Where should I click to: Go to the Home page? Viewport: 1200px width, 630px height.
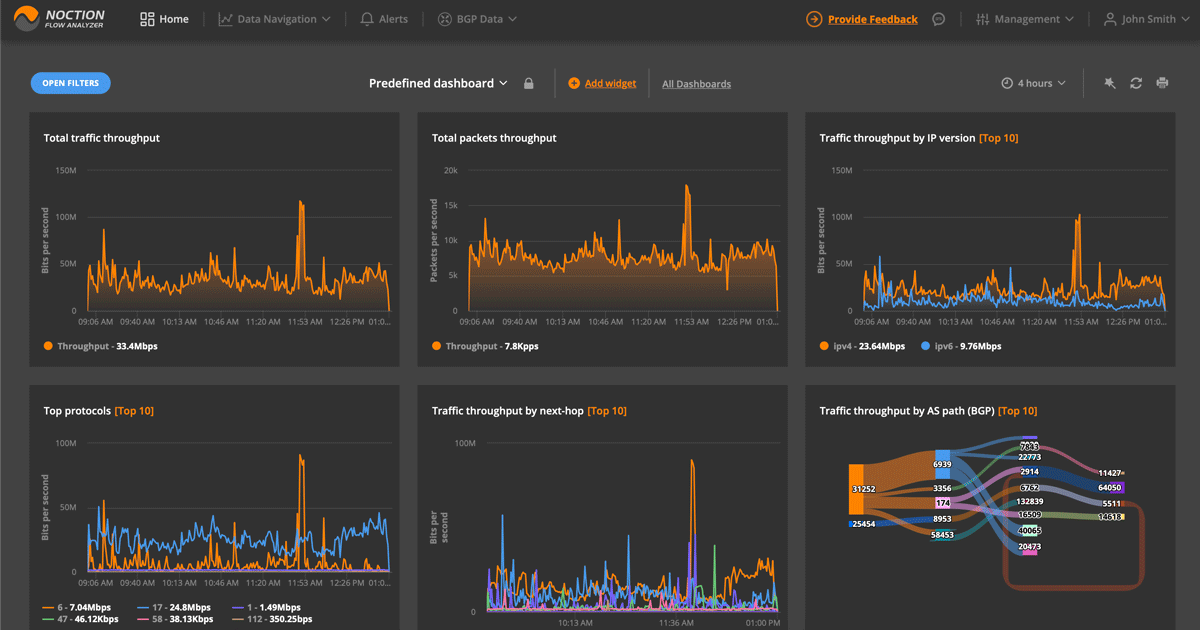[164, 19]
